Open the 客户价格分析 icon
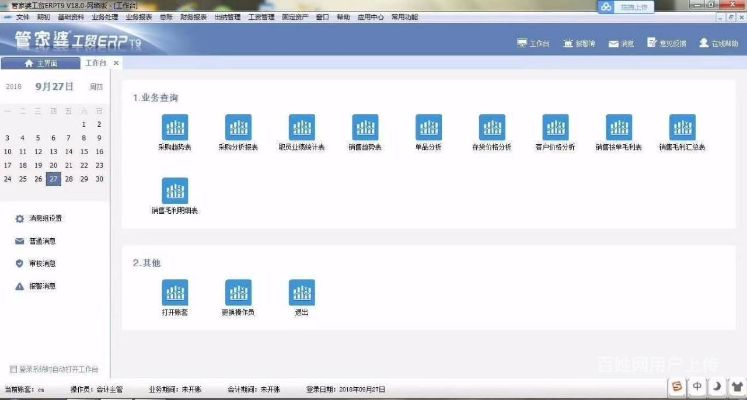747x400 pixels. click(555, 127)
